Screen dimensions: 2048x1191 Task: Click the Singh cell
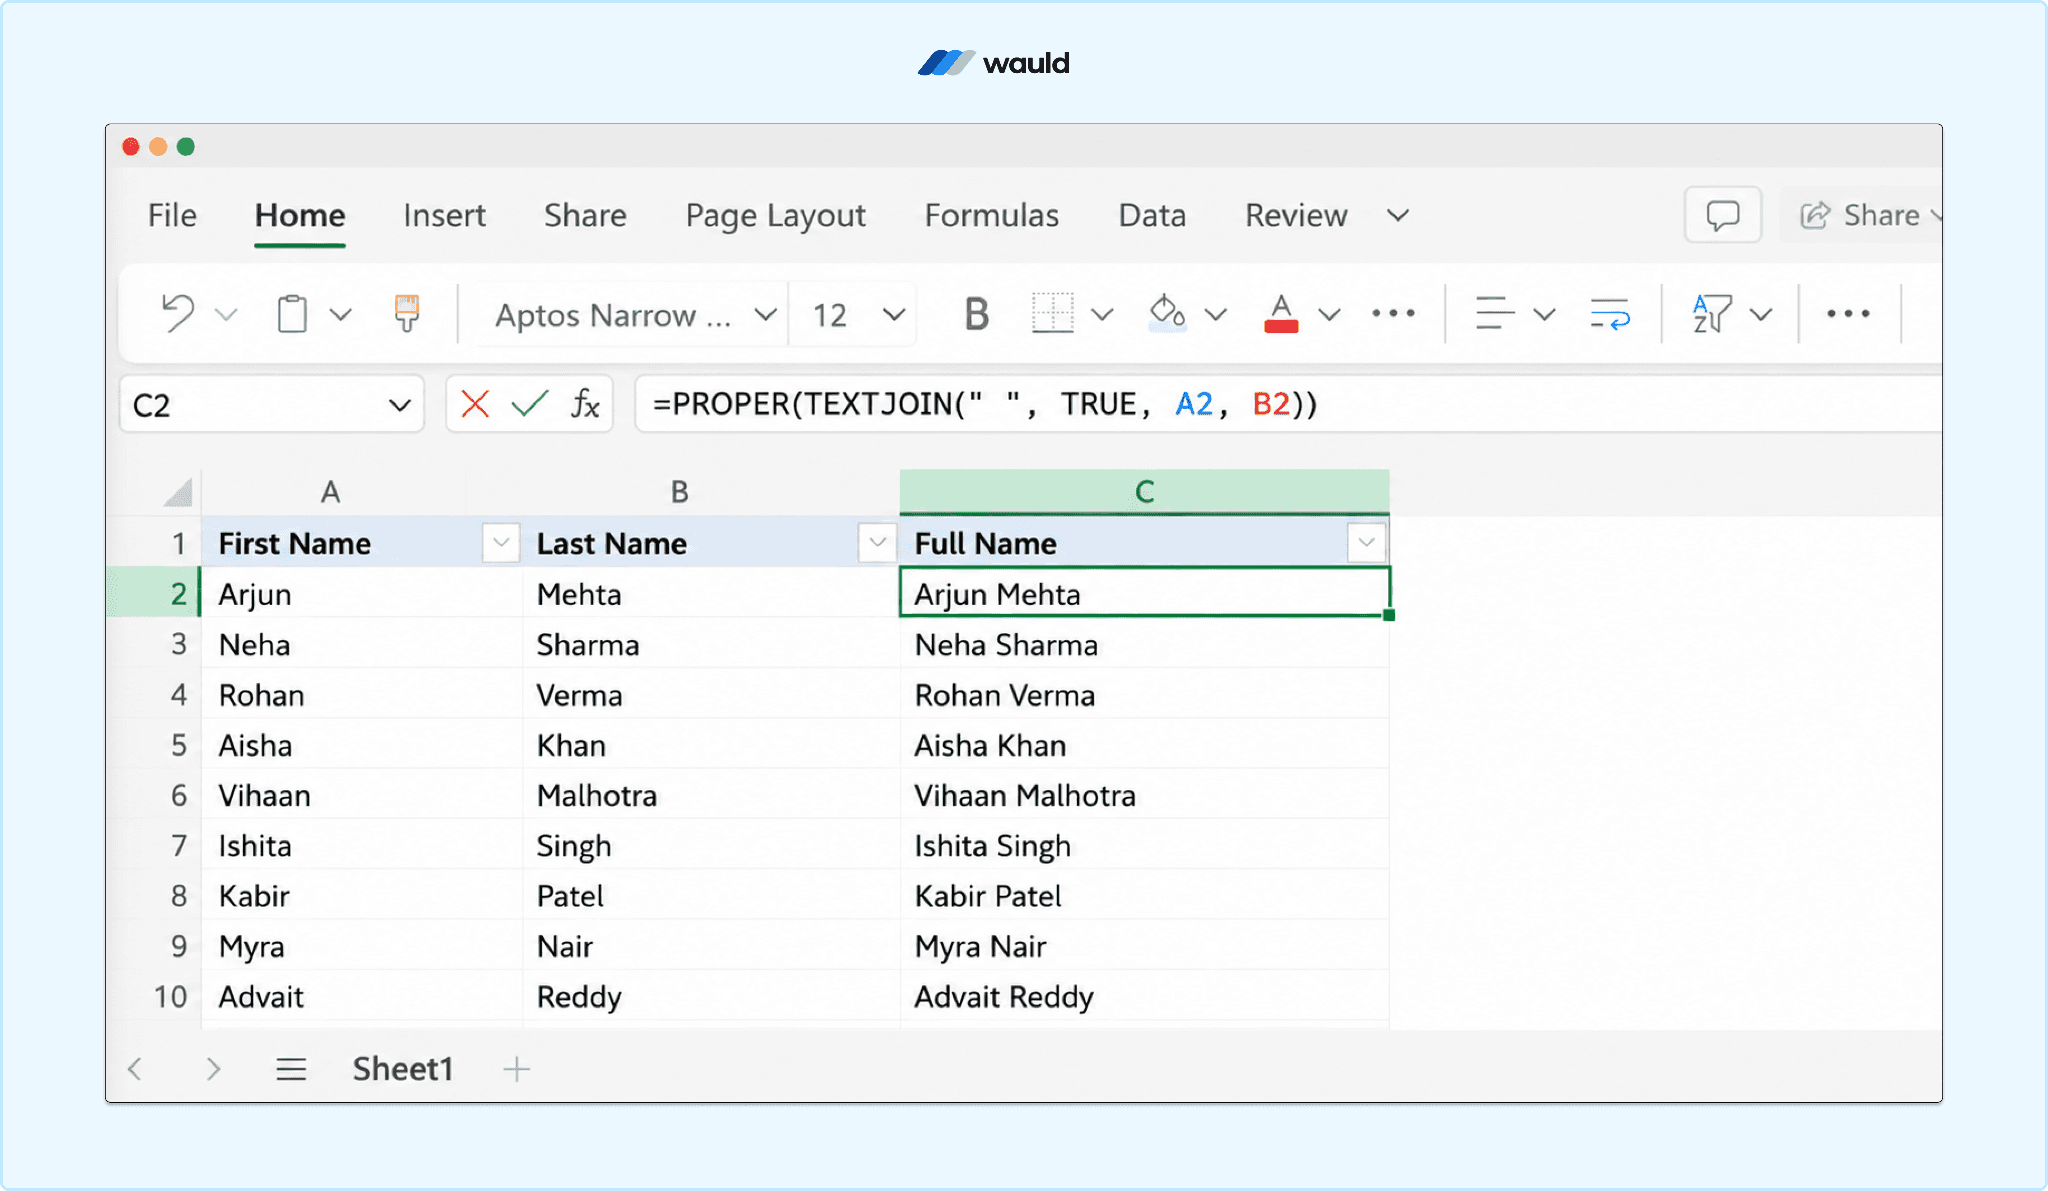(711, 845)
